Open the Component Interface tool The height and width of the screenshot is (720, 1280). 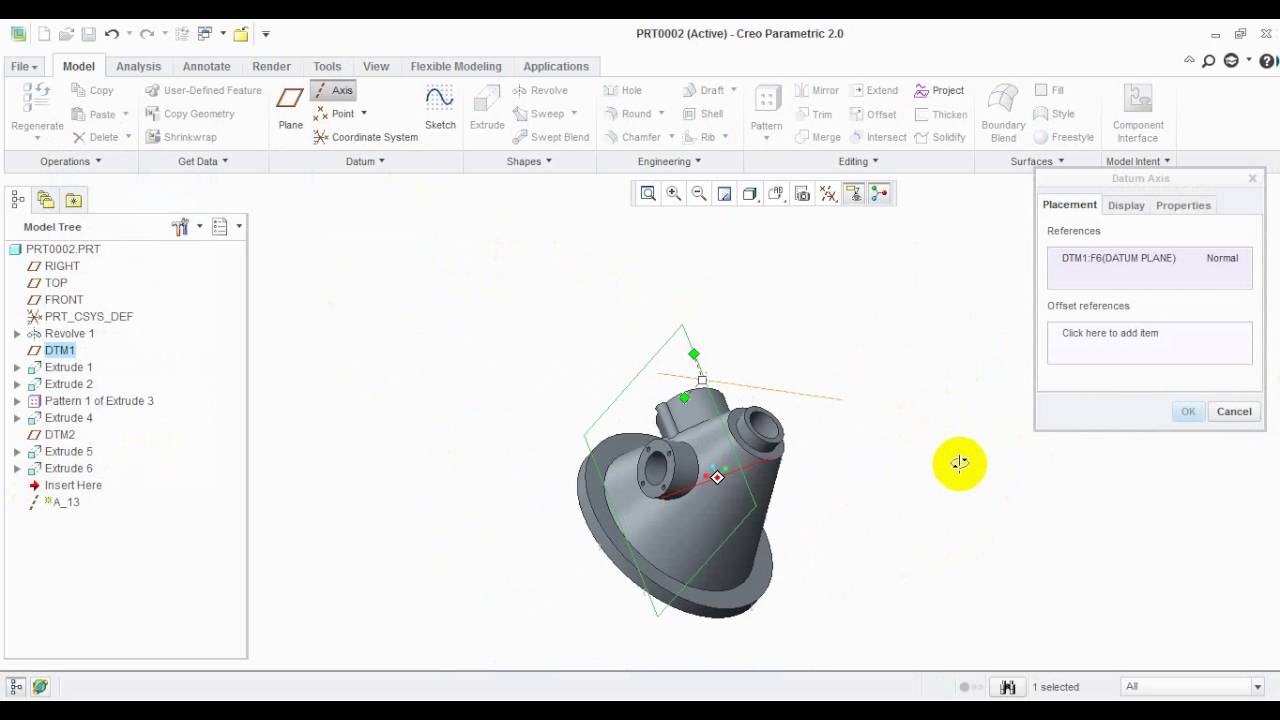1138,113
